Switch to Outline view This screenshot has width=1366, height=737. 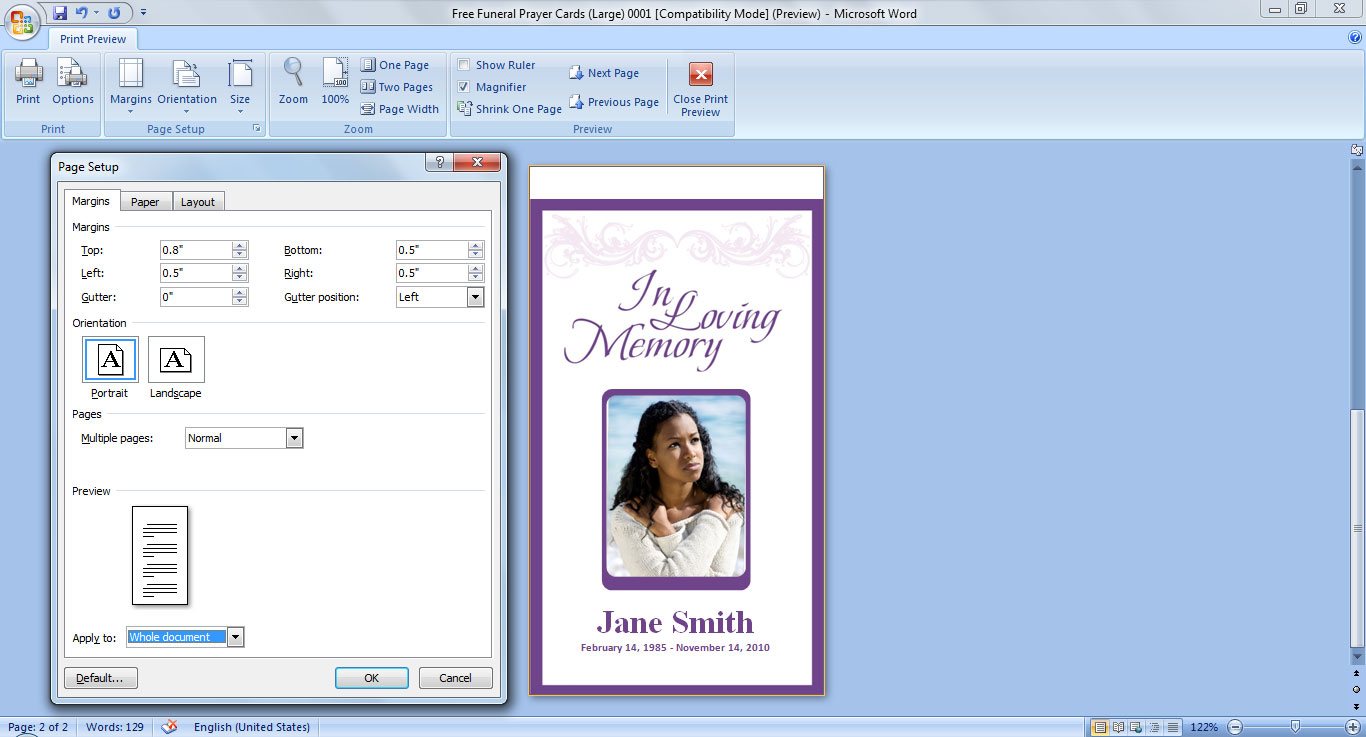pyautogui.click(x=1154, y=727)
